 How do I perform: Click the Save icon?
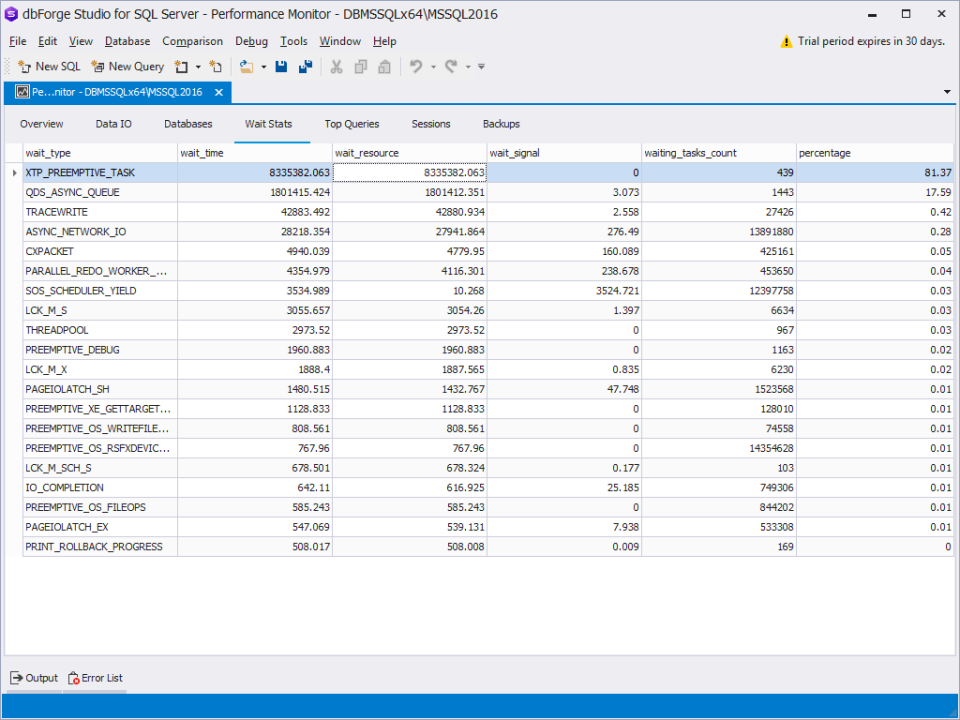point(281,67)
